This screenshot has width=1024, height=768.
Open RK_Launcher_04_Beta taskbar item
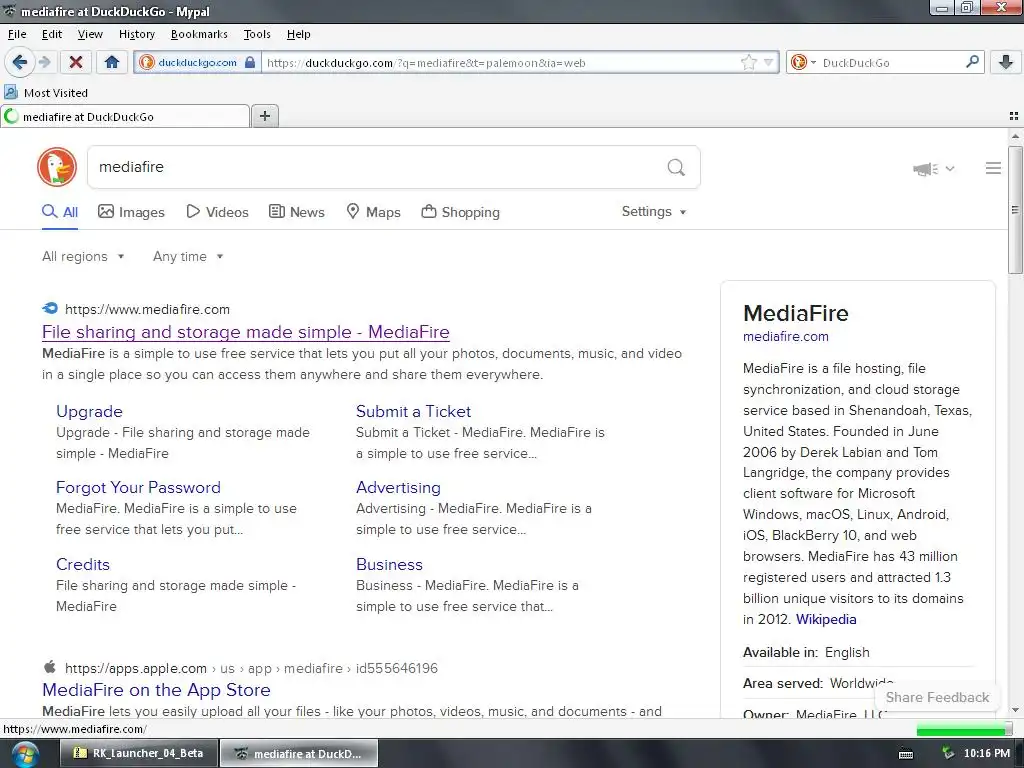[139, 753]
